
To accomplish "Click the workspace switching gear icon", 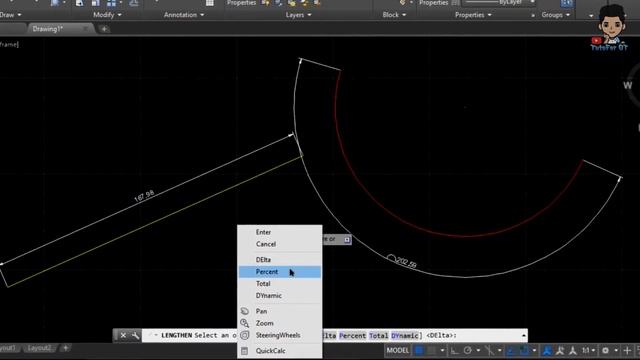I will click(x=605, y=350).
